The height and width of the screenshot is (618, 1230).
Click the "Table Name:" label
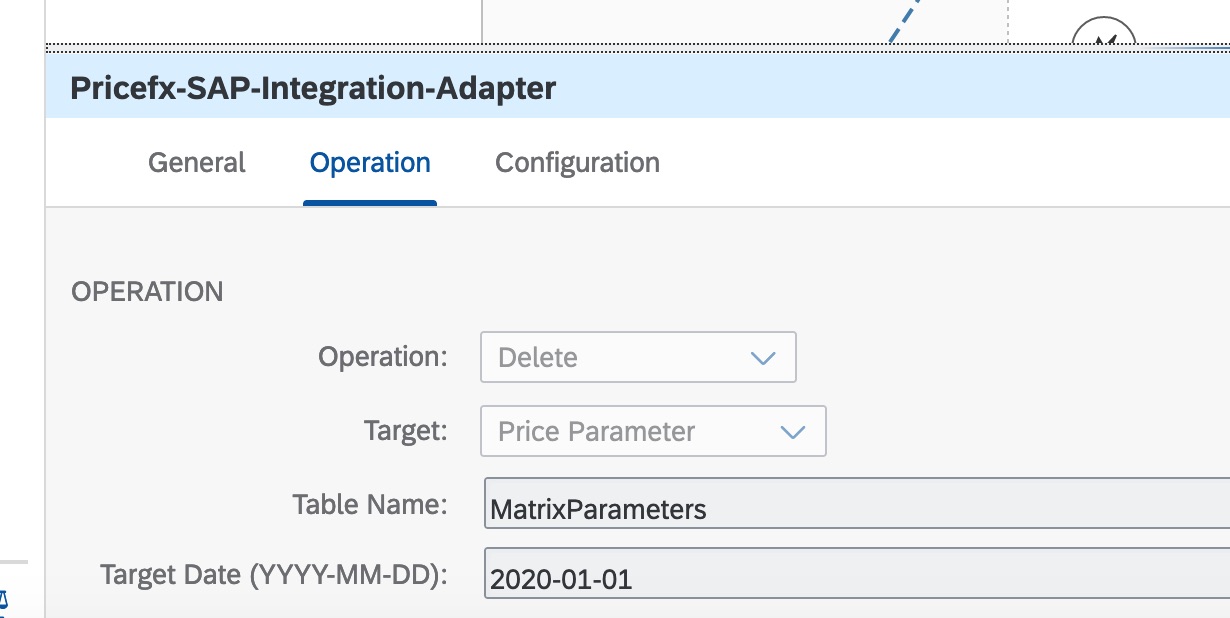[x=369, y=504]
